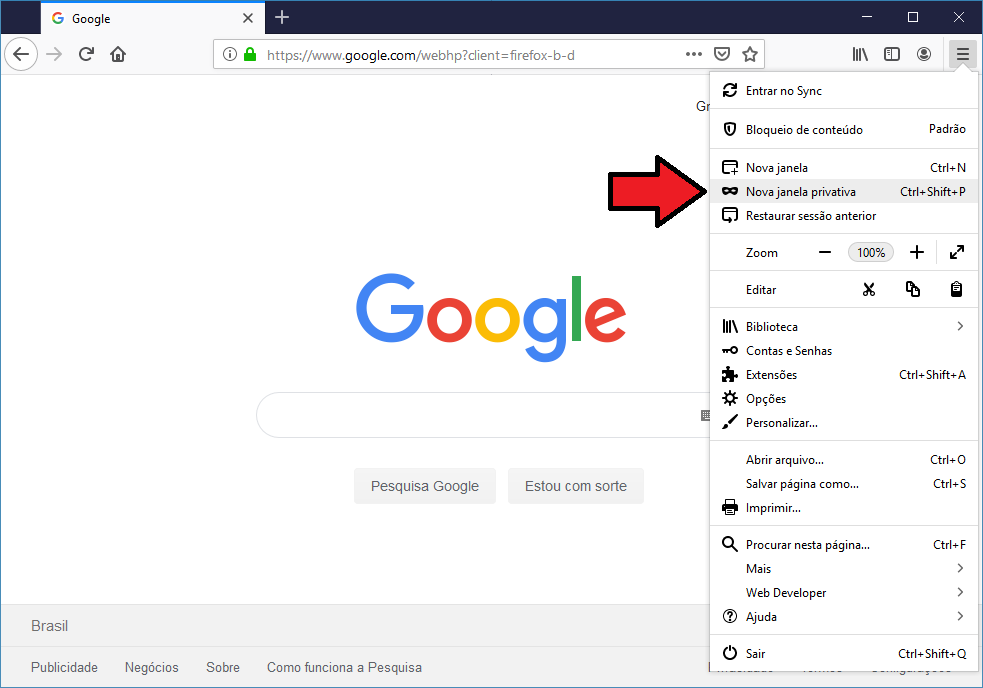This screenshot has height=688, width=983.
Task: Click the Estou com sorte button
Action: [x=576, y=486]
